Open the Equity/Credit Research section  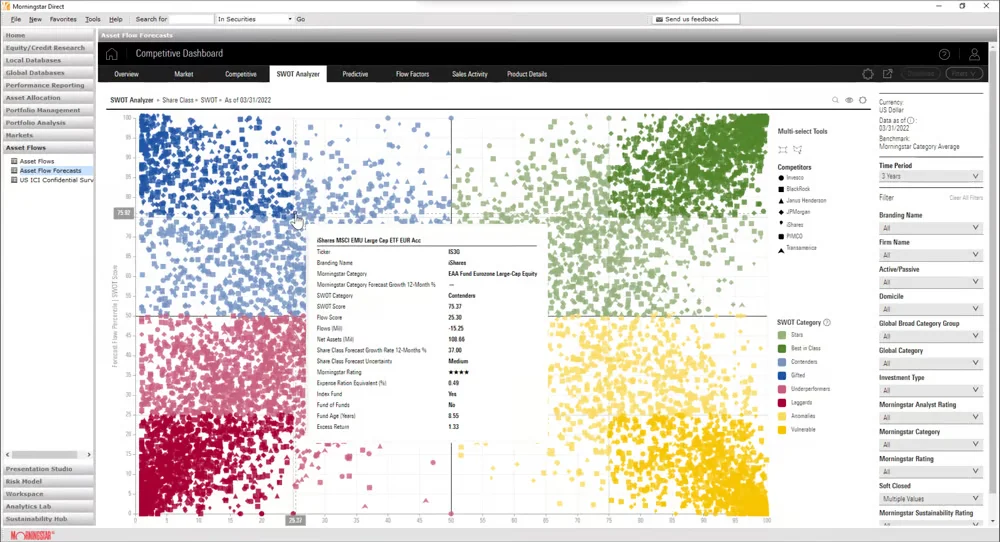point(48,48)
